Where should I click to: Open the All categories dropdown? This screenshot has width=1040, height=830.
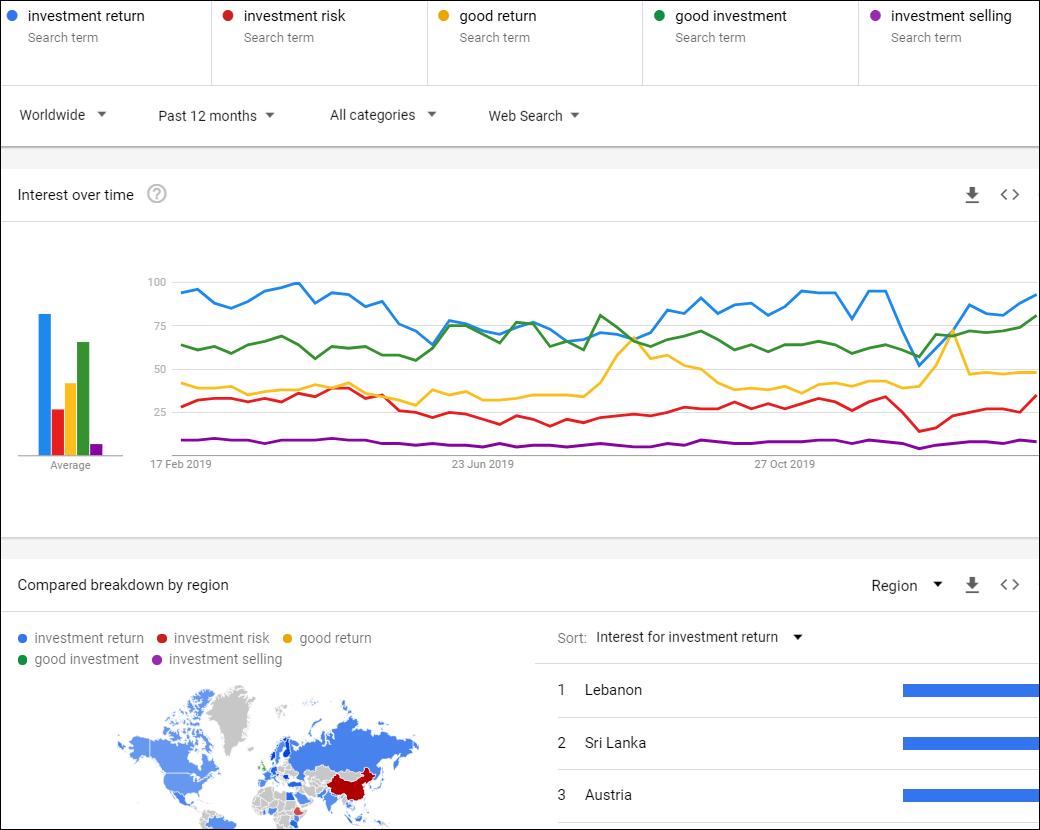click(383, 115)
